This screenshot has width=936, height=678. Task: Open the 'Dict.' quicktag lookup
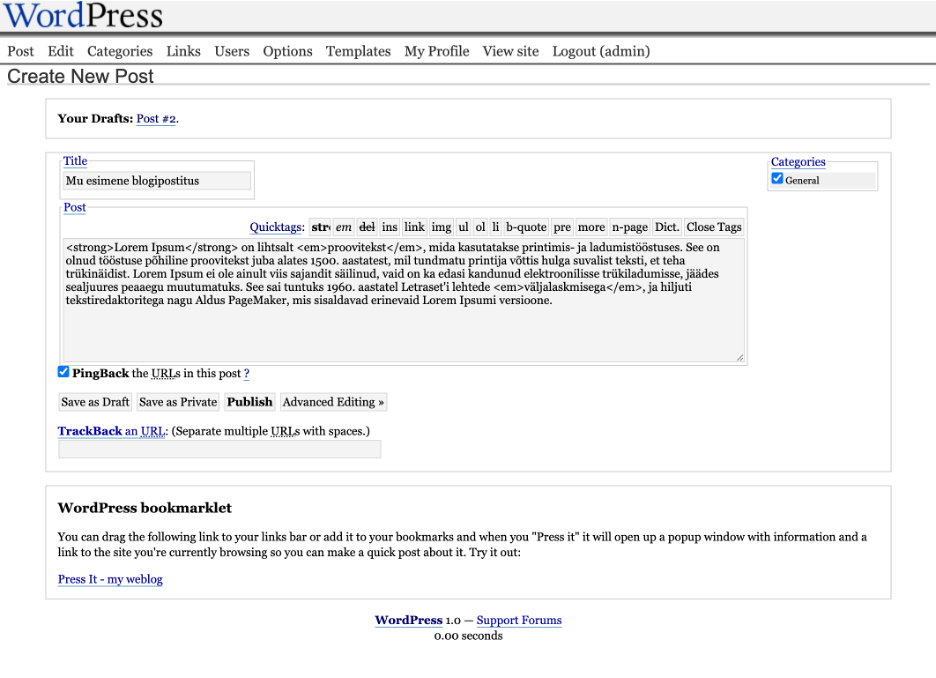coord(667,227)
